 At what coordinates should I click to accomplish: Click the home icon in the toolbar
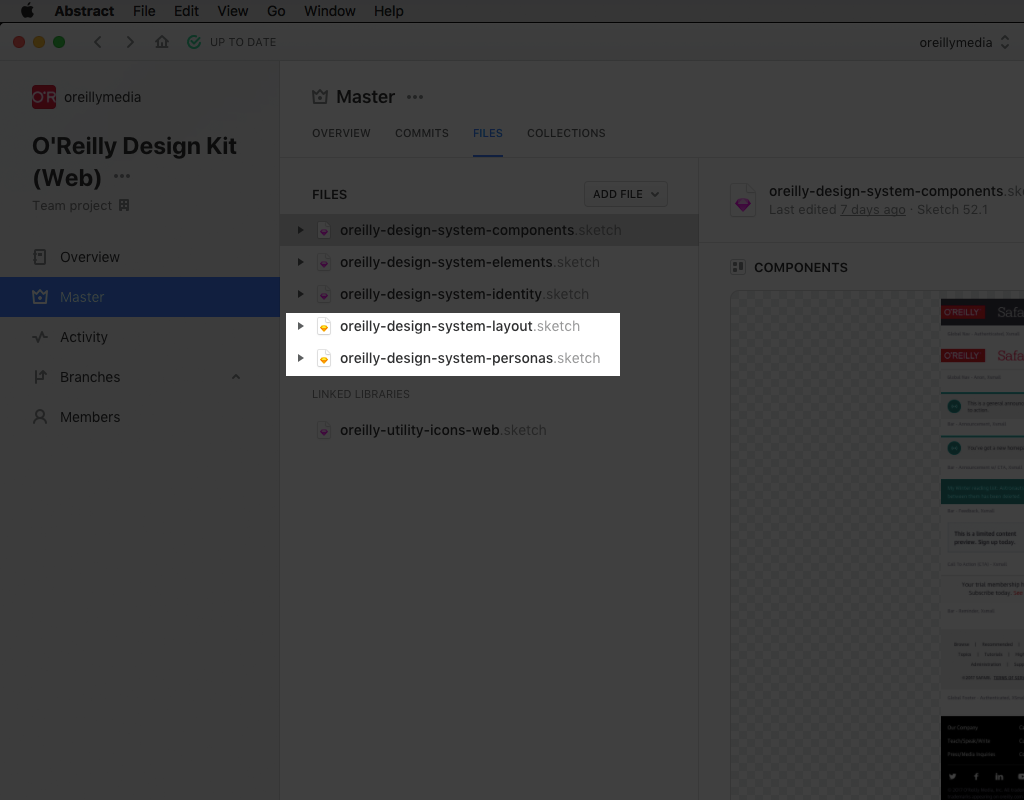[162, 42]
